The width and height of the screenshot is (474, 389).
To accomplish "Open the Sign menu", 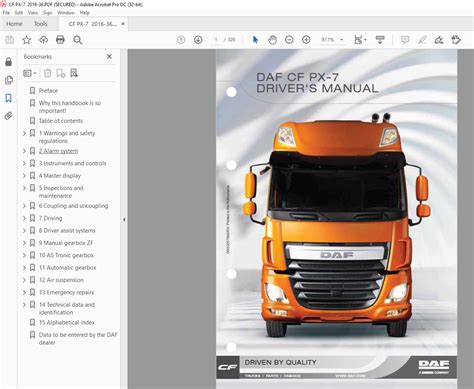I will (x=48, y=13).
